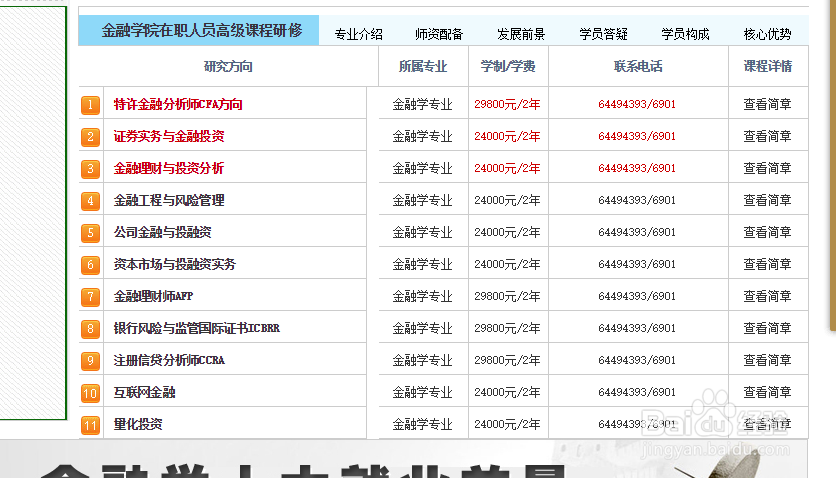This screenshot has width=836, height=478.
Task: Click 金融学专业 in the 资本市场与投融资实务 row
Action: tap(422, 264)
